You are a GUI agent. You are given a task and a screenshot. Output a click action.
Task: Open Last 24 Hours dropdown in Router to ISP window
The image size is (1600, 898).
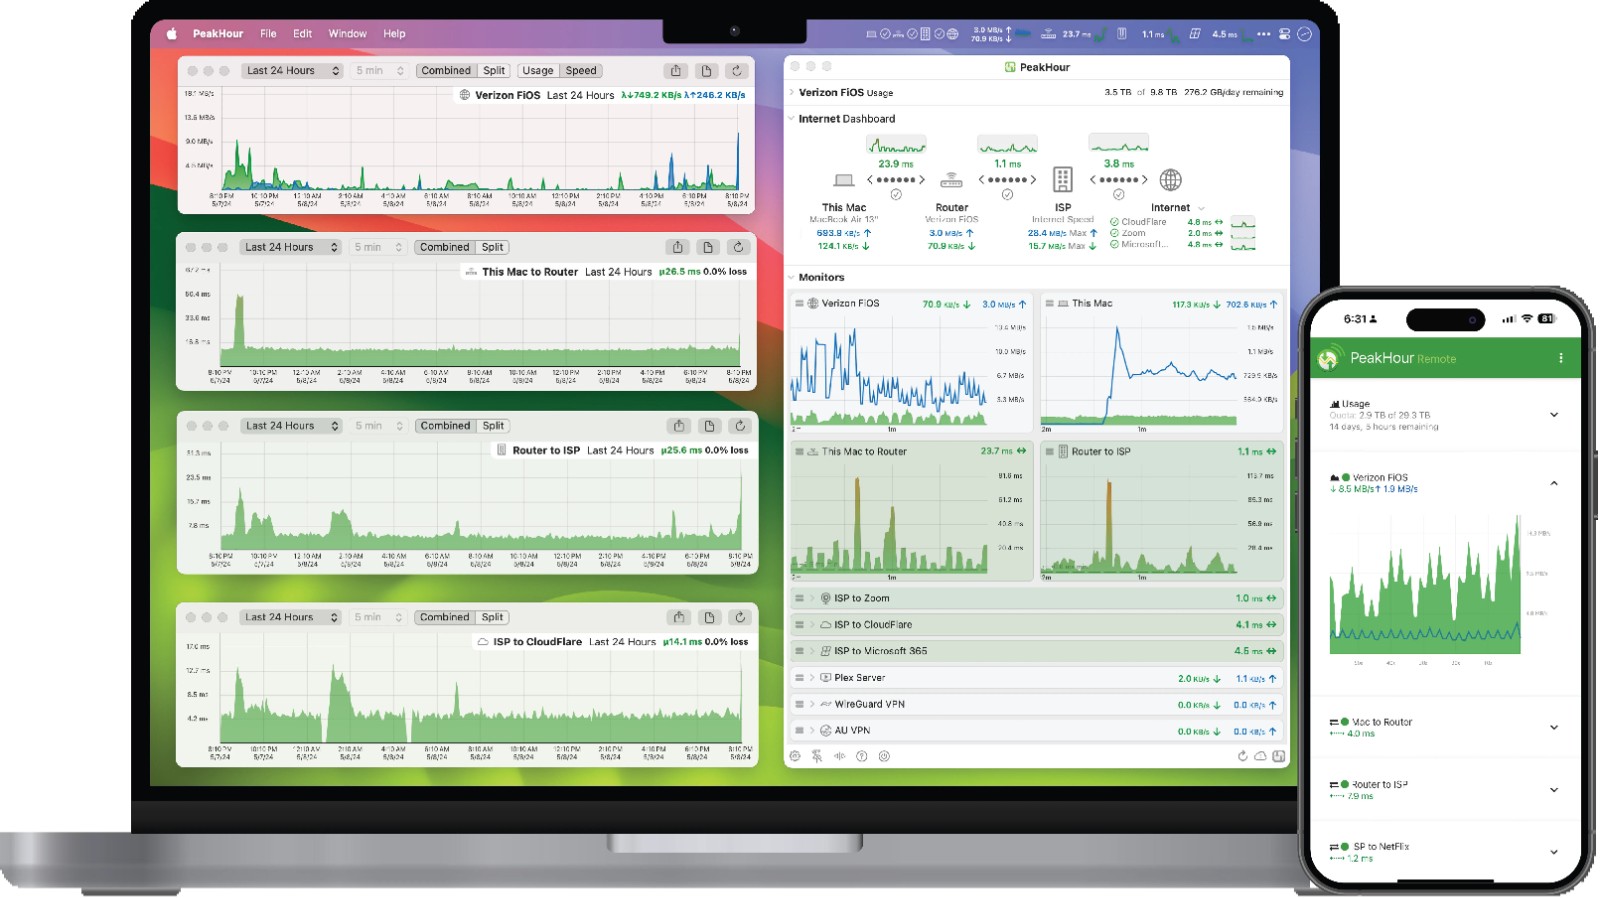click(x=291, y=426)
